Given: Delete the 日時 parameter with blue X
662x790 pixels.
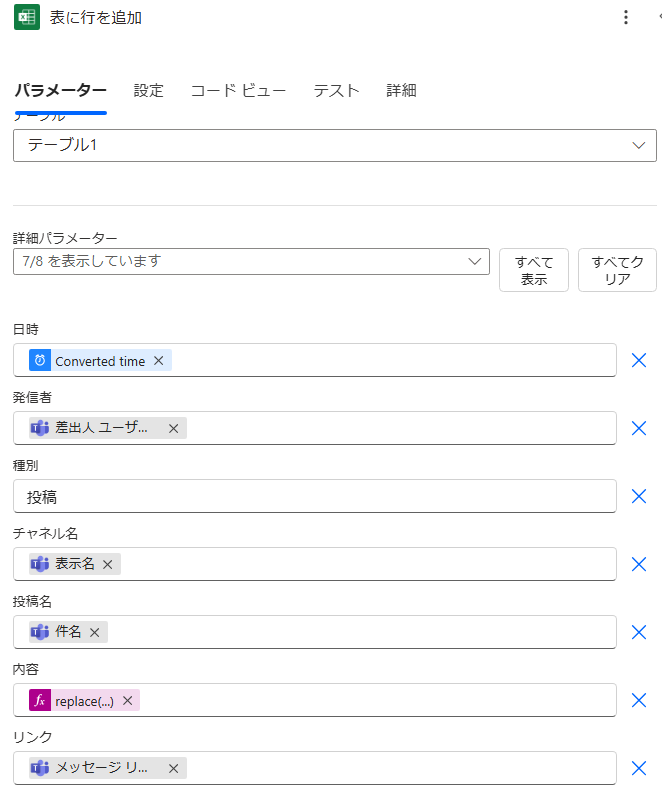Looking at the screenshot, I should point(639,361).
